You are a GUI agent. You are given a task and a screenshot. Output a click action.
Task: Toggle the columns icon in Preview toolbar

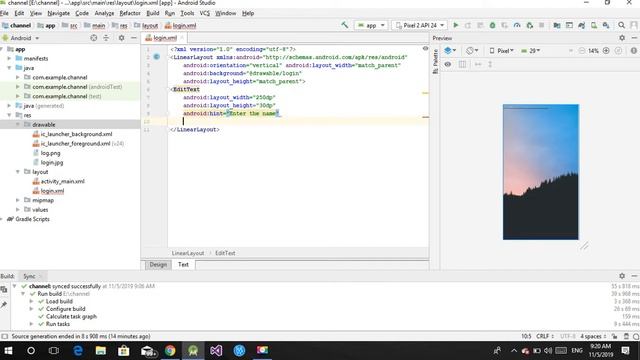(462, 64)
